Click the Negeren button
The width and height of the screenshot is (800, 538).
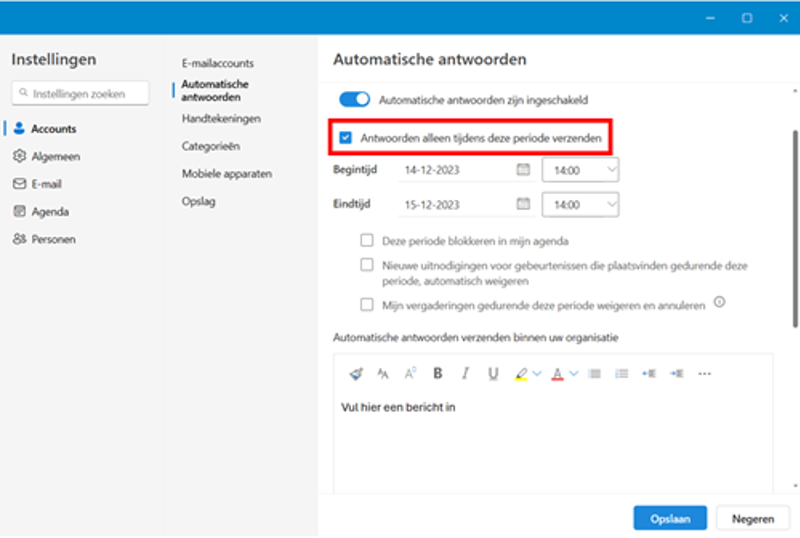tap(753, 517)
